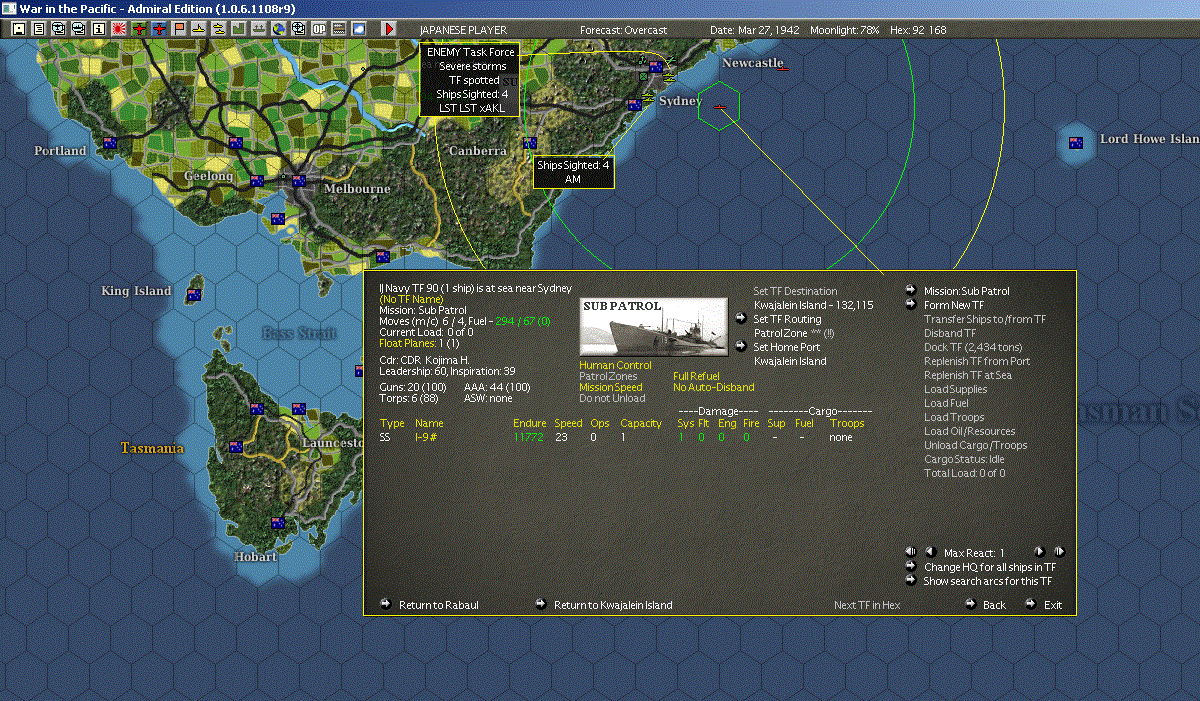Click the Float Planes: 1 (1) text

point(418,343)
